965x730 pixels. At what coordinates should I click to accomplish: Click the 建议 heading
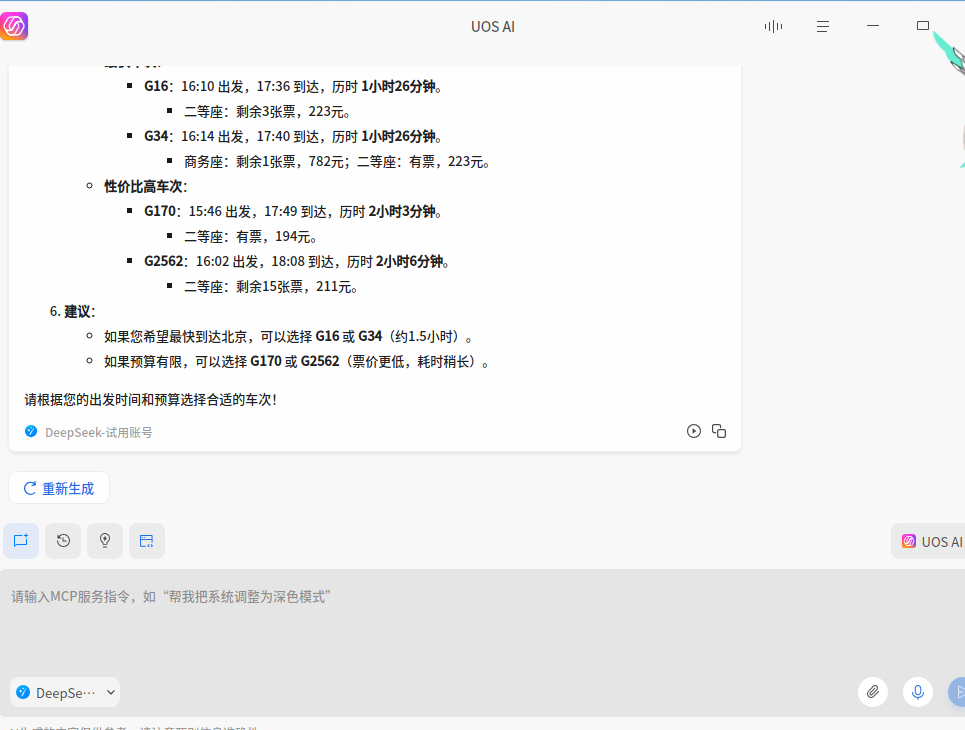pyautogui.click(x=79, y=311)
